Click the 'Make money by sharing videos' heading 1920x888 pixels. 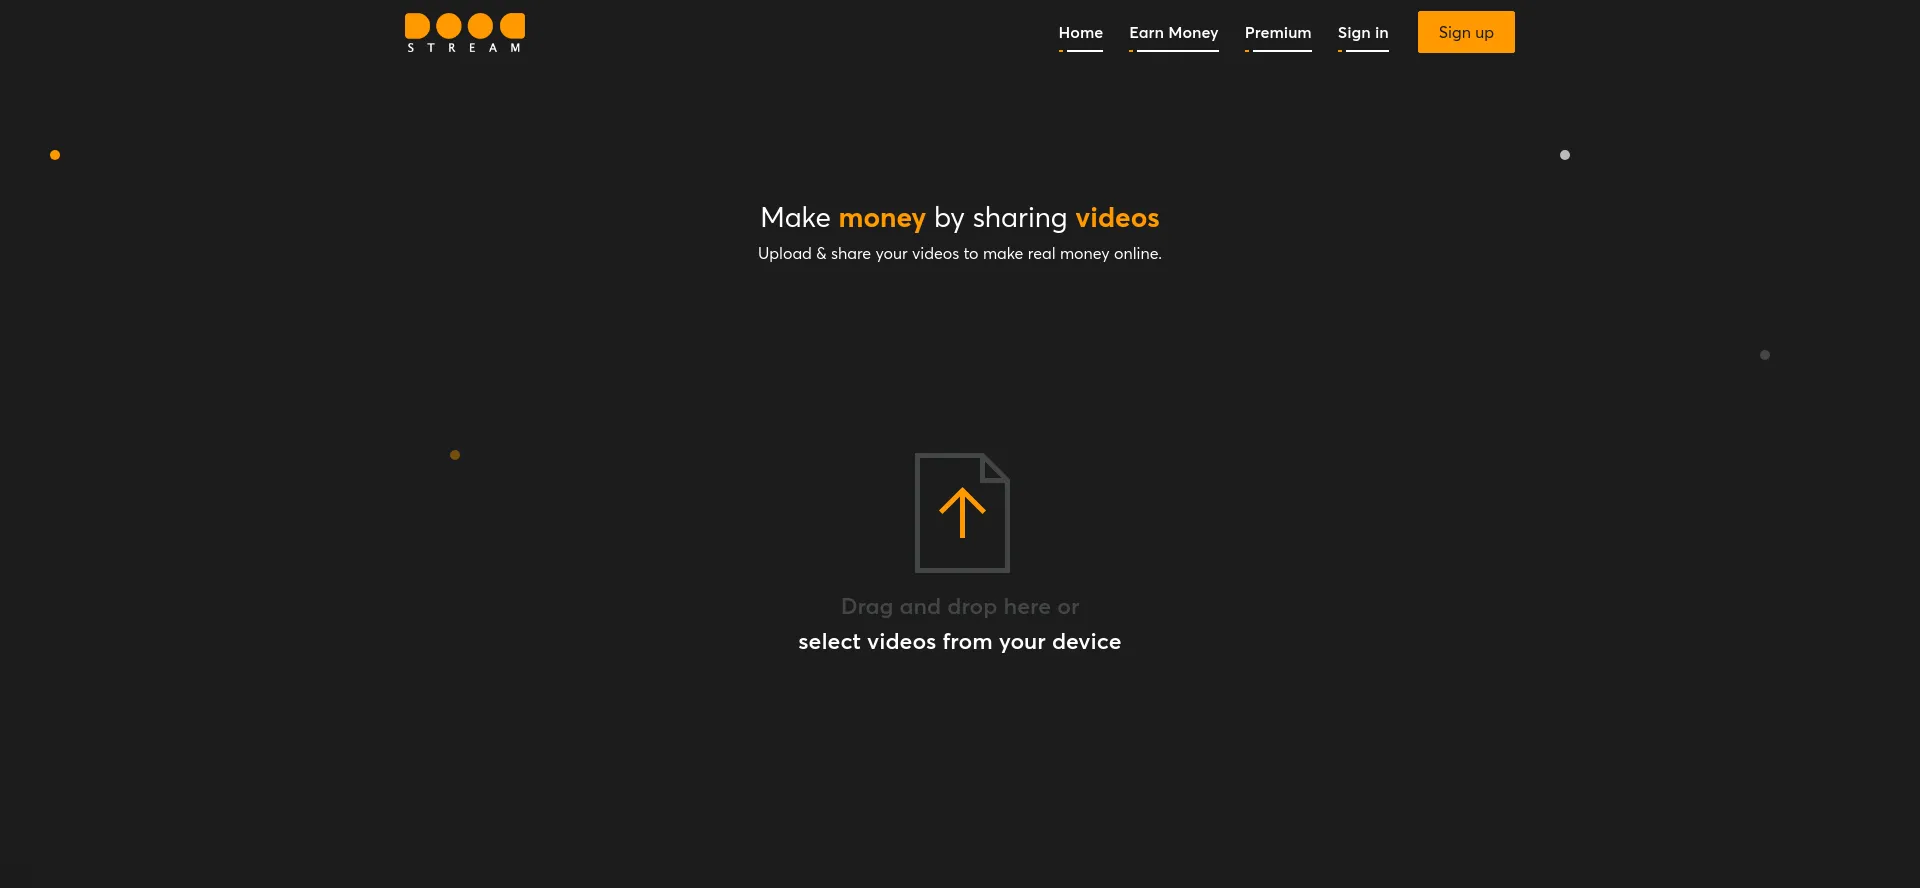click(x=959, y=218)
